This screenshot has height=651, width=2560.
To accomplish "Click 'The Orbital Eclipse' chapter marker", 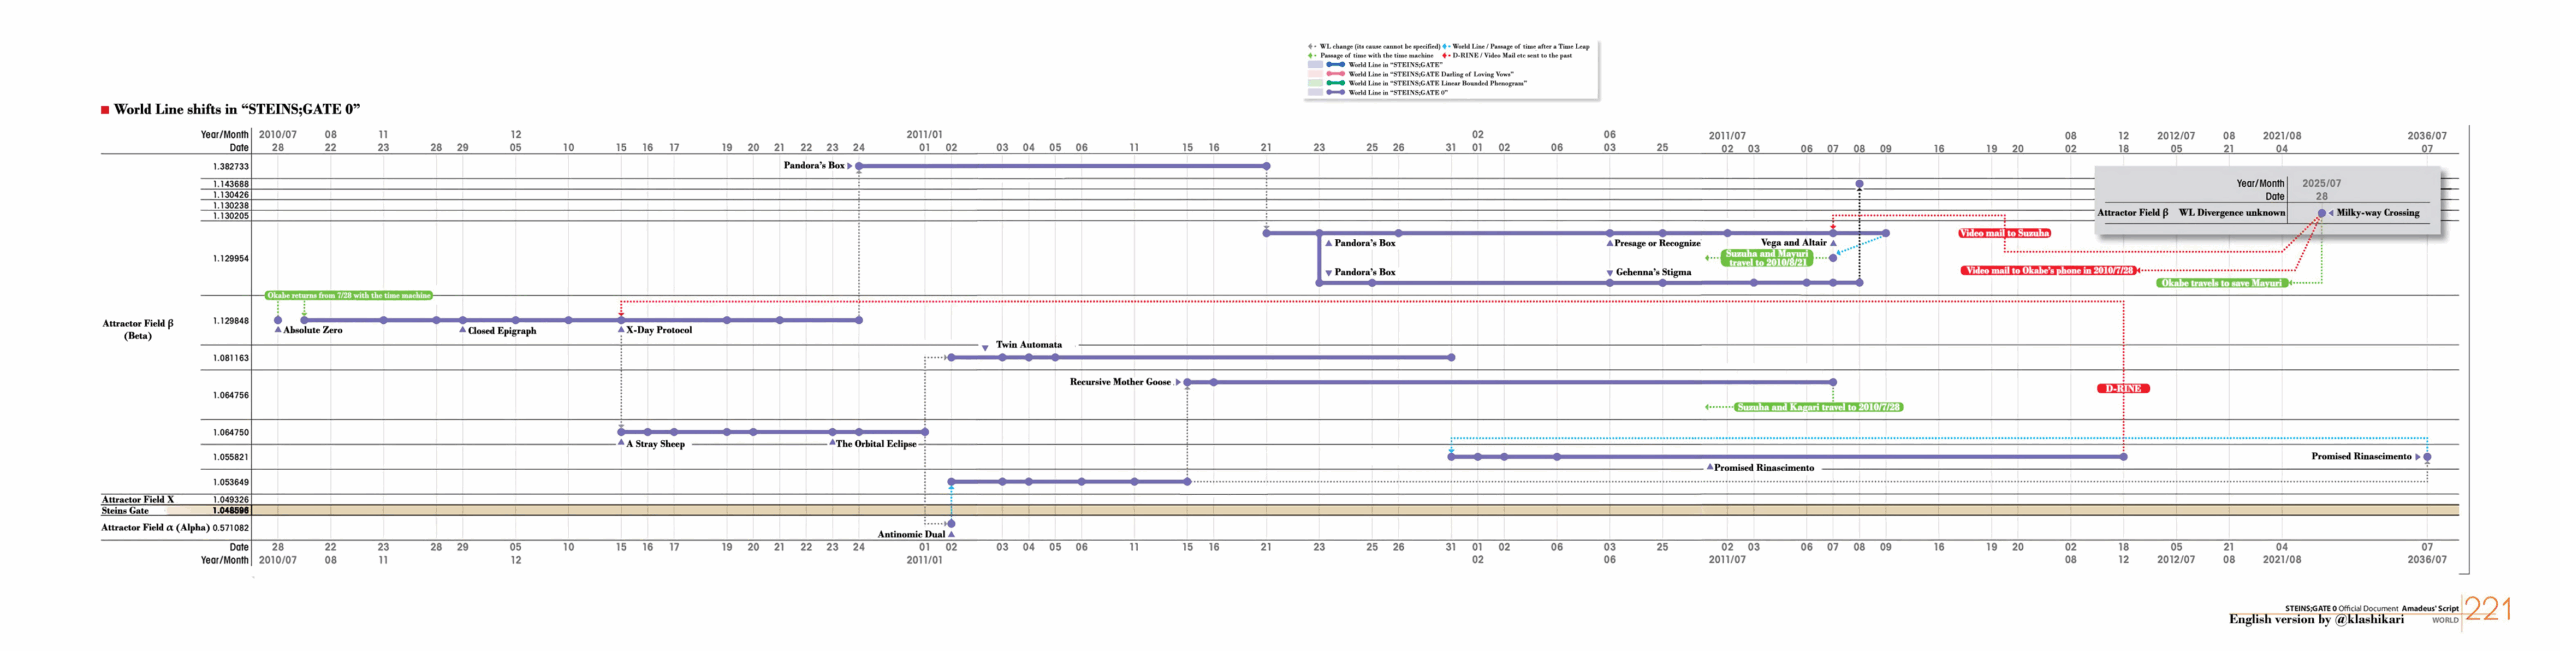I will click(875, 444).
